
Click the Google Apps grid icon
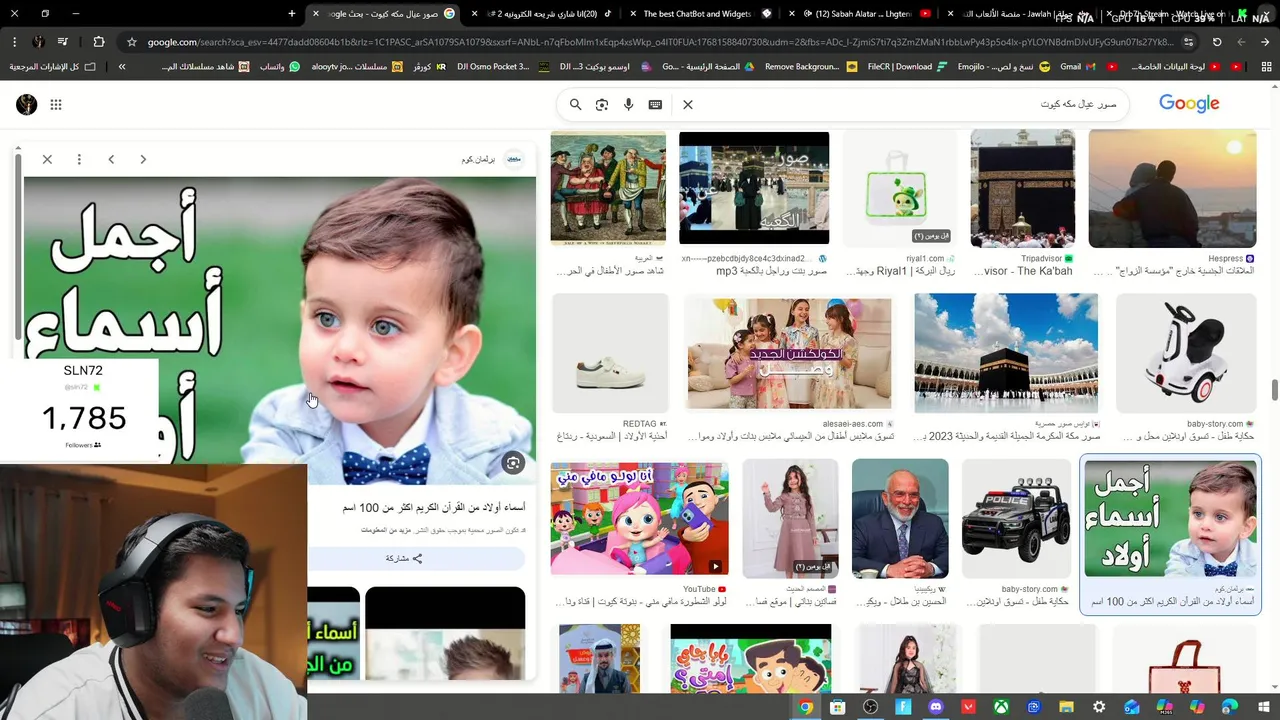tap(56, 104)
